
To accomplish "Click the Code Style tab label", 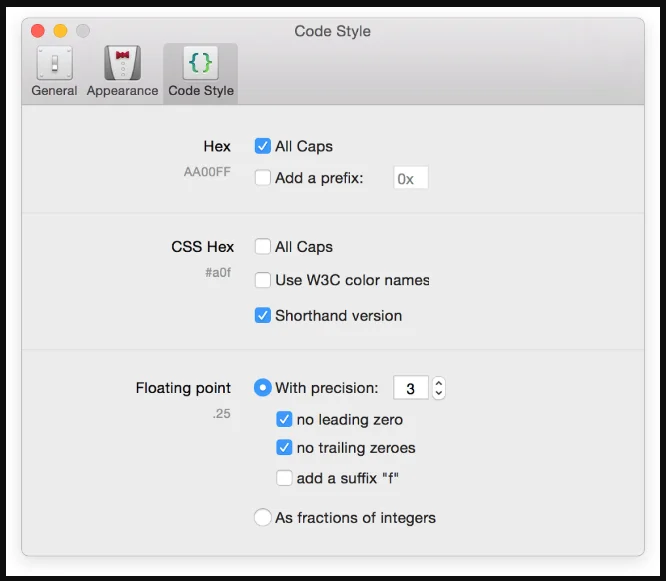I will click(201, 91).
